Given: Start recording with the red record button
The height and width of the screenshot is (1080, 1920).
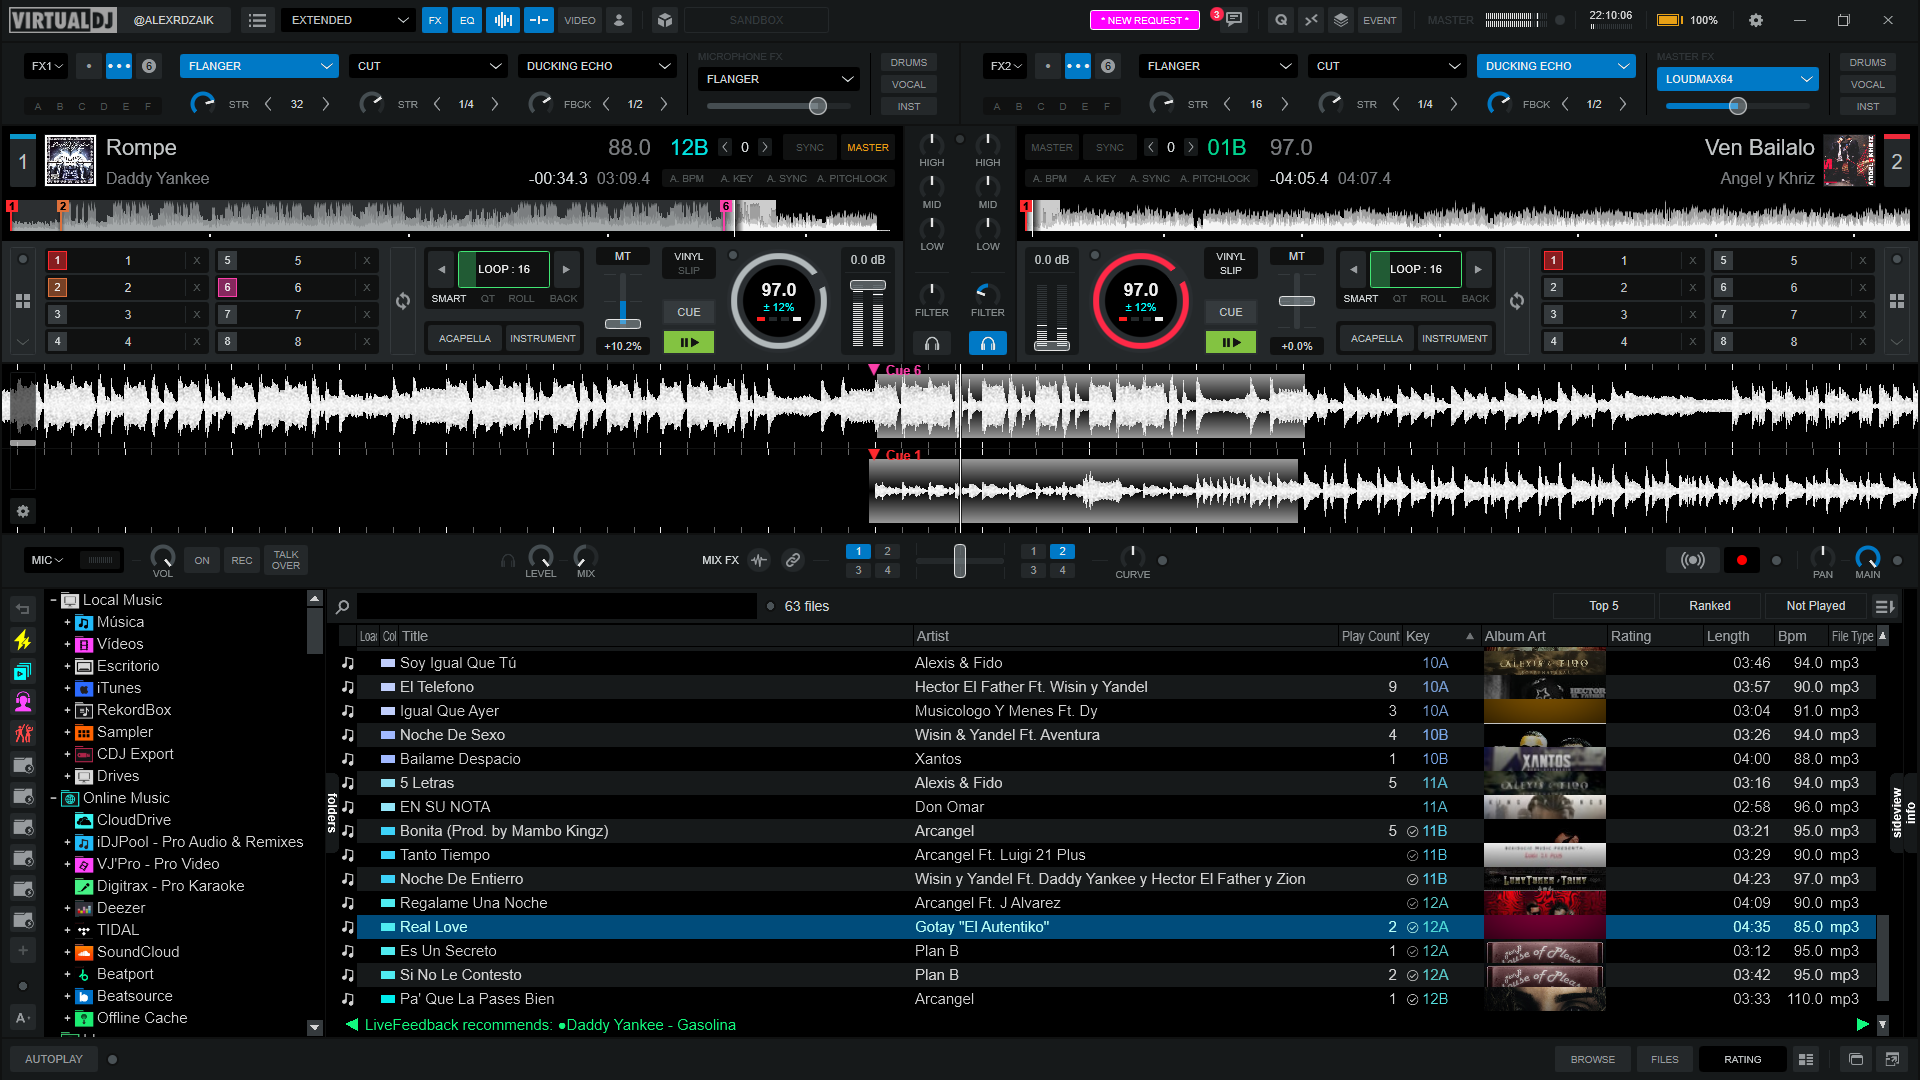Looking at the screenshot, I should [1742, 560].
